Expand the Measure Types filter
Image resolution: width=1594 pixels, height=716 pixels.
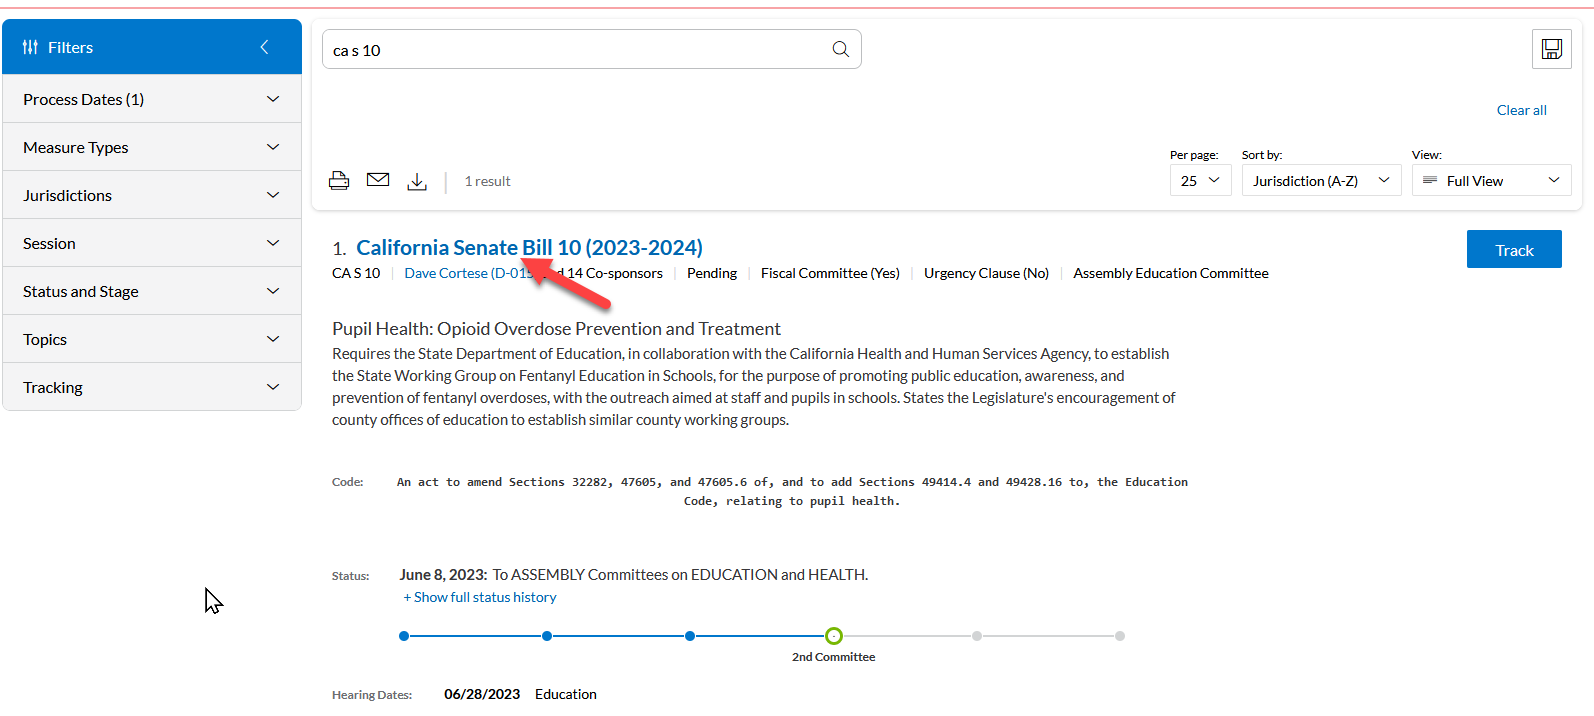[152, 147]
